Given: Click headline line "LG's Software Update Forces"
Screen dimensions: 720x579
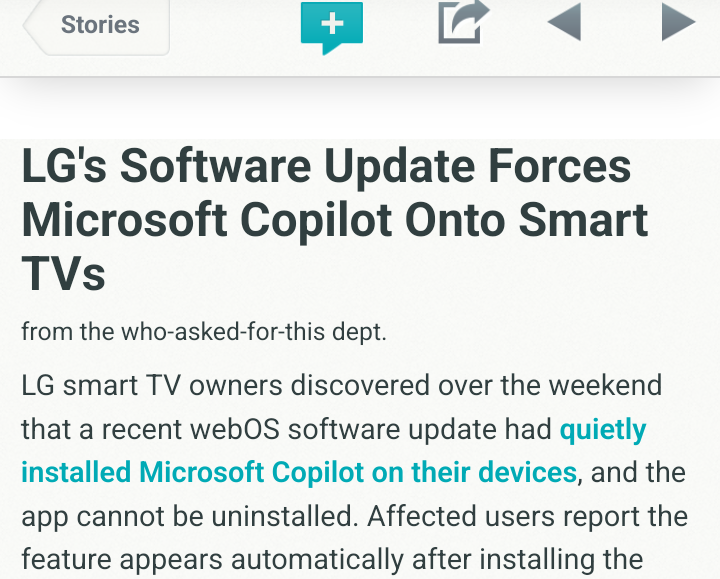Looking at the screenshot, I should point(326,167).
